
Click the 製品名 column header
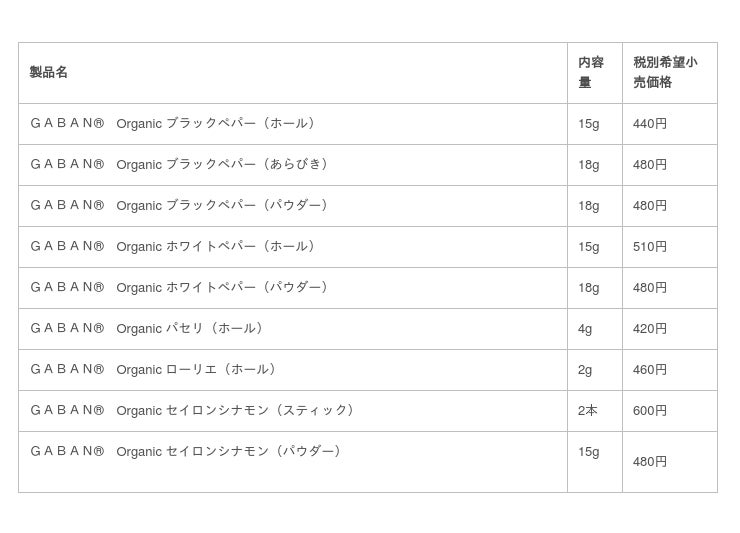49,73
